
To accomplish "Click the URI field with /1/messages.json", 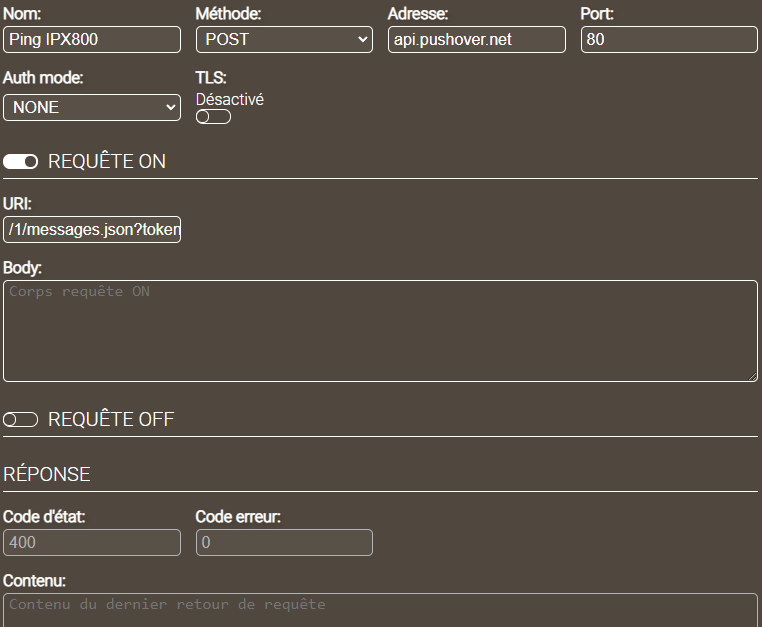I will tap(92, 230).
